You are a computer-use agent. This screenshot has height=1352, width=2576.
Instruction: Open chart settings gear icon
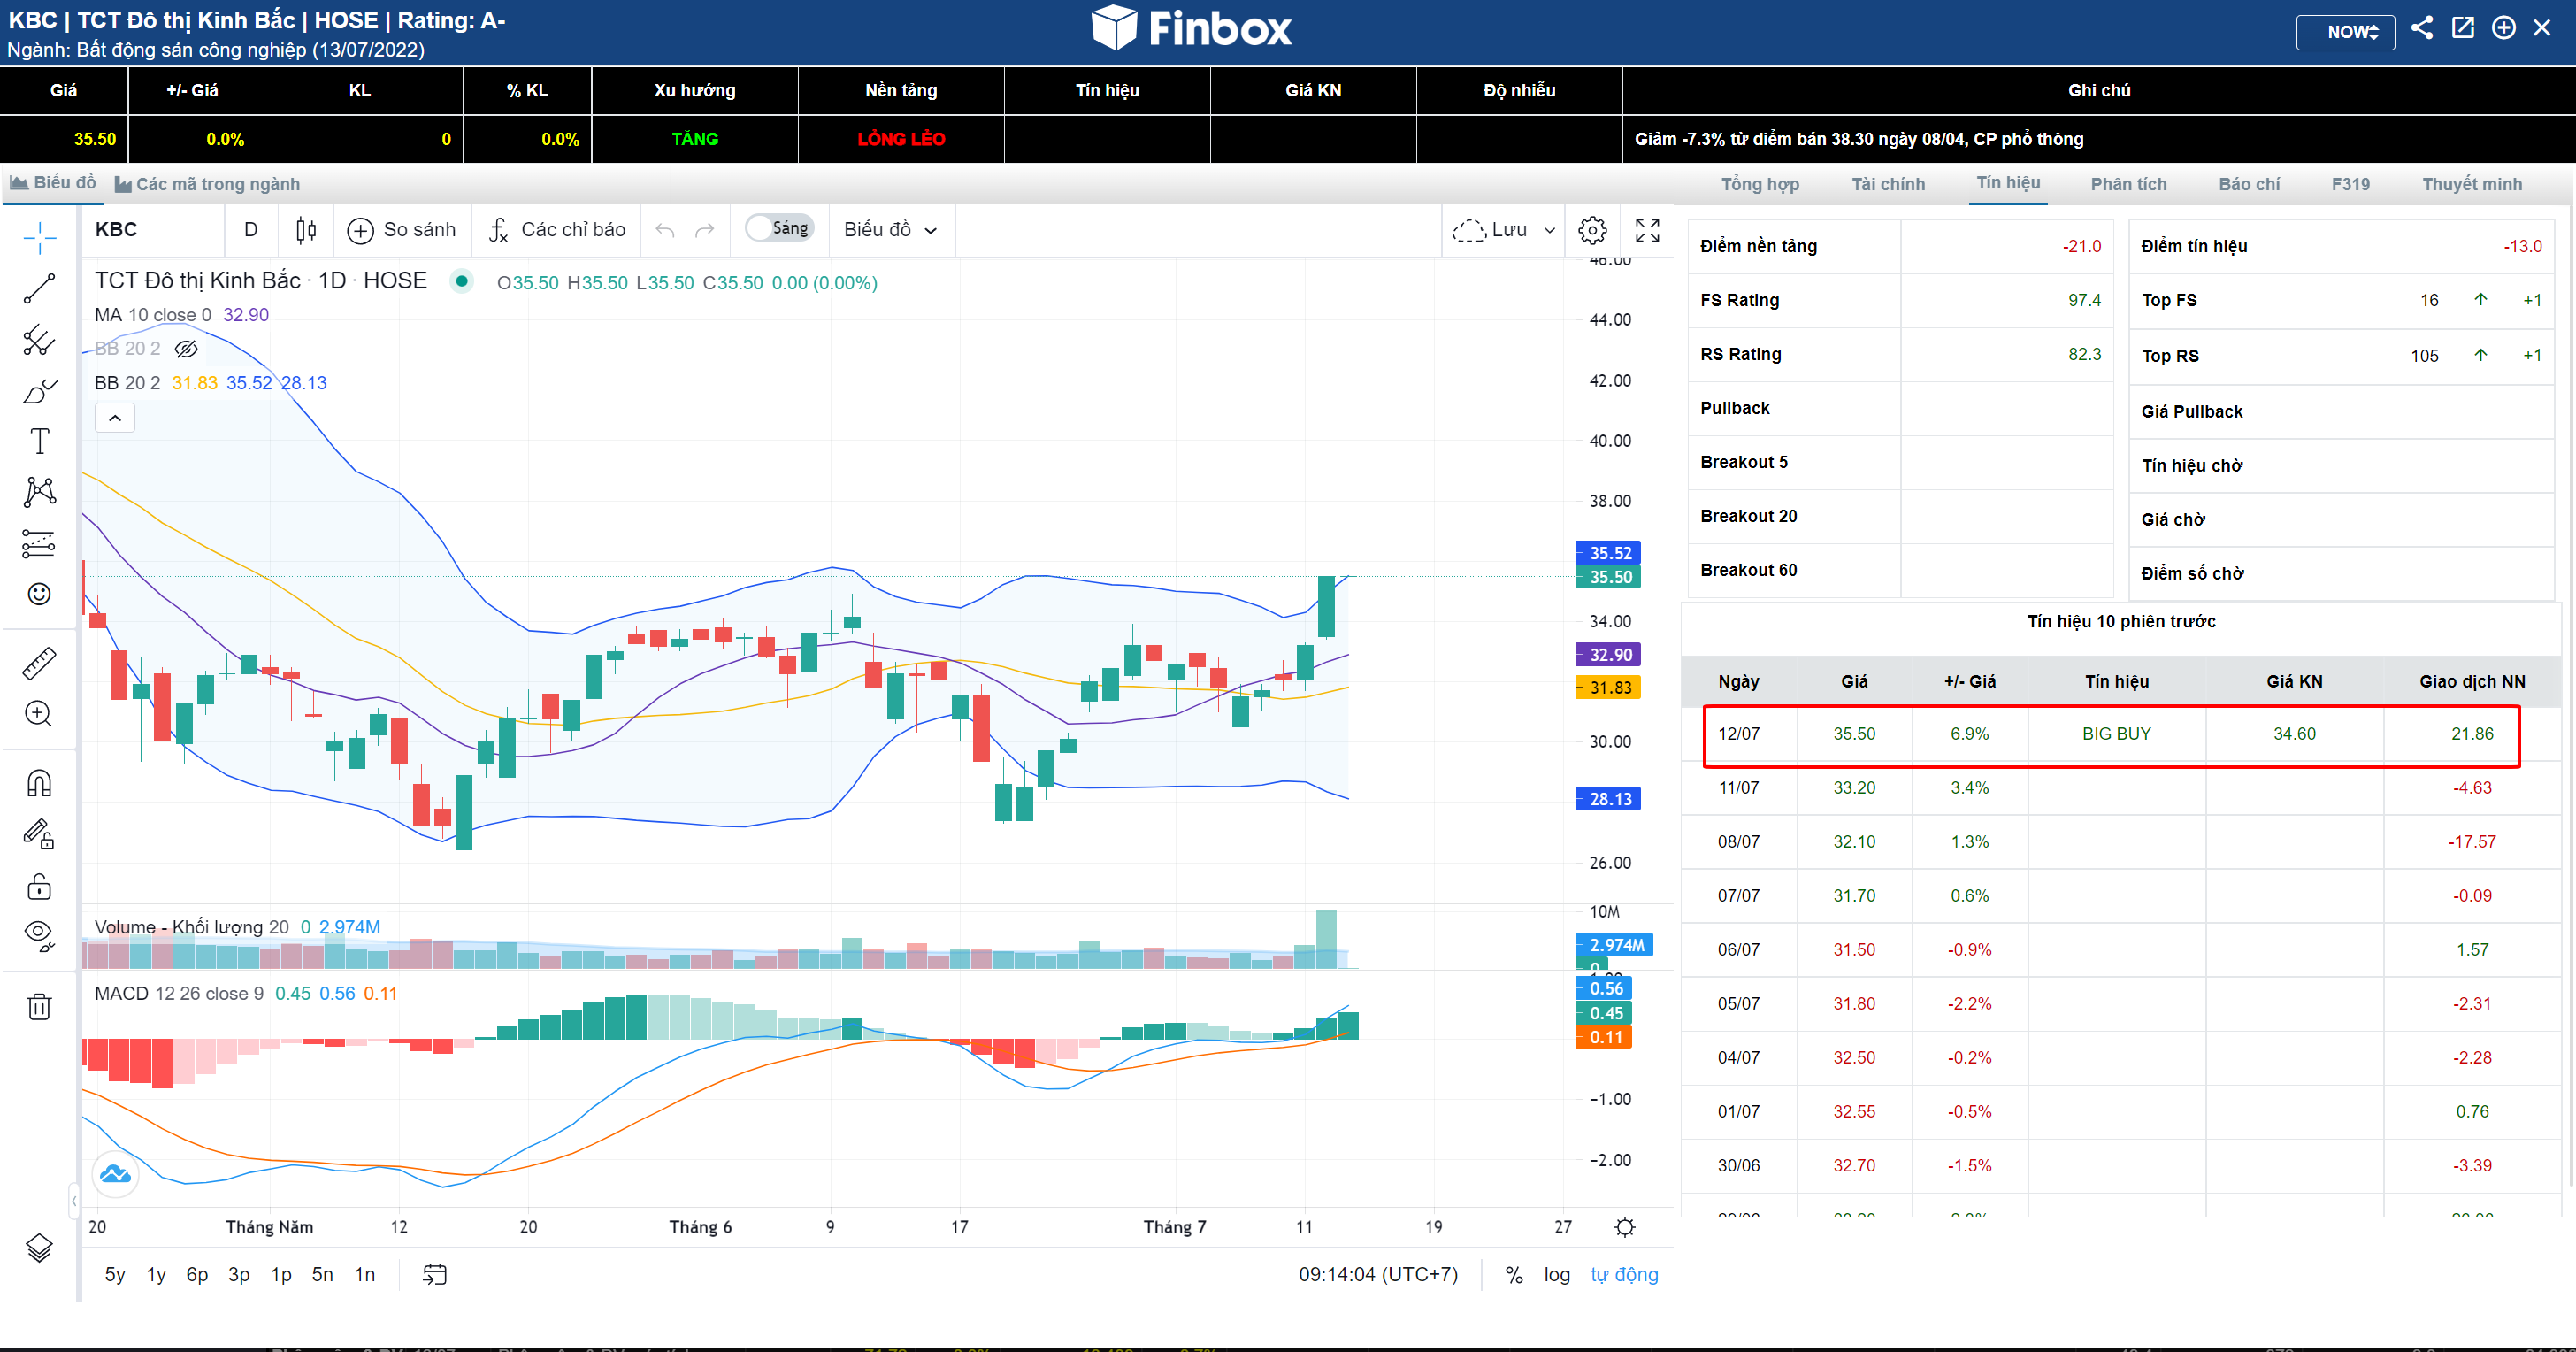click(1592, 230)
